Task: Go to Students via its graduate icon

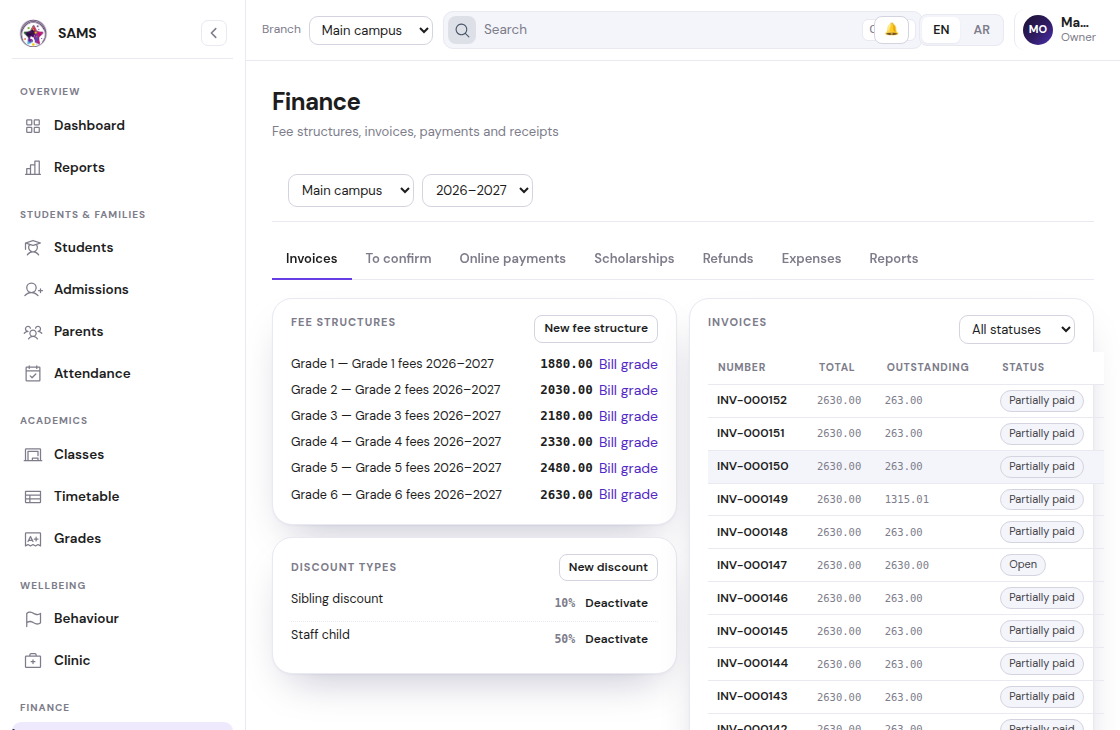Action: pos(33,248)
